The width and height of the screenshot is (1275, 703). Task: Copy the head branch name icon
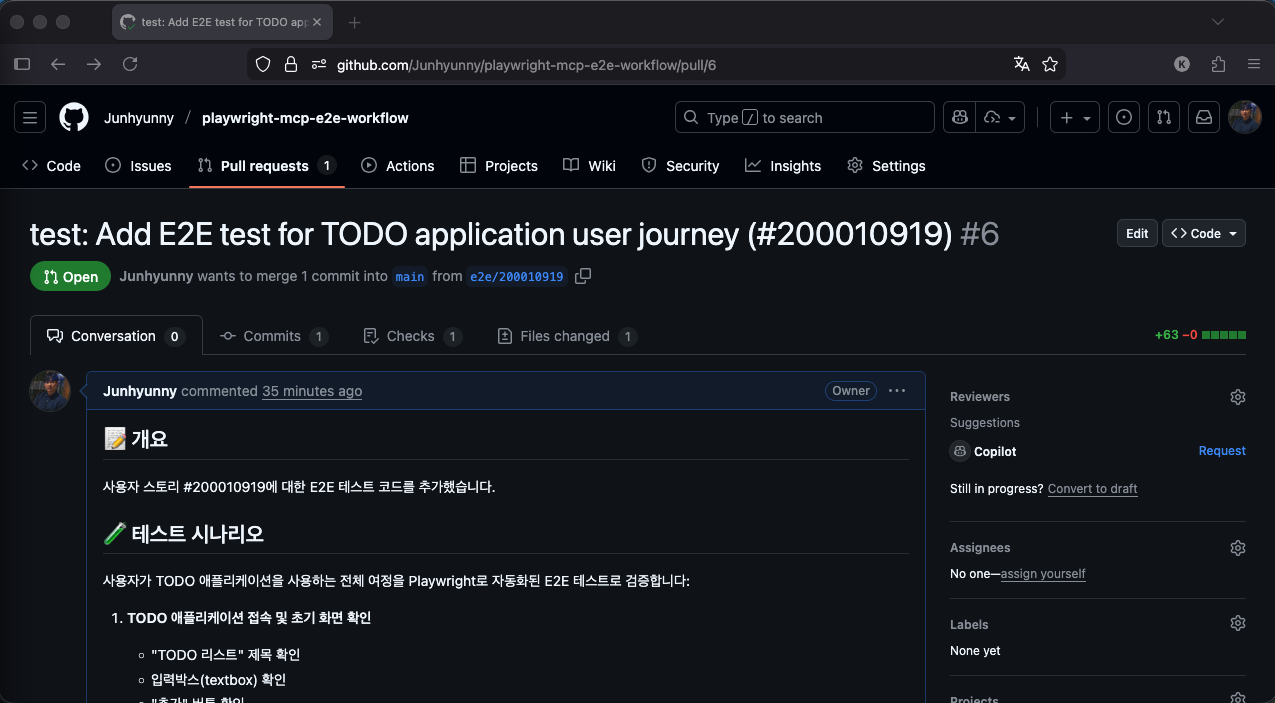(583, 276)
